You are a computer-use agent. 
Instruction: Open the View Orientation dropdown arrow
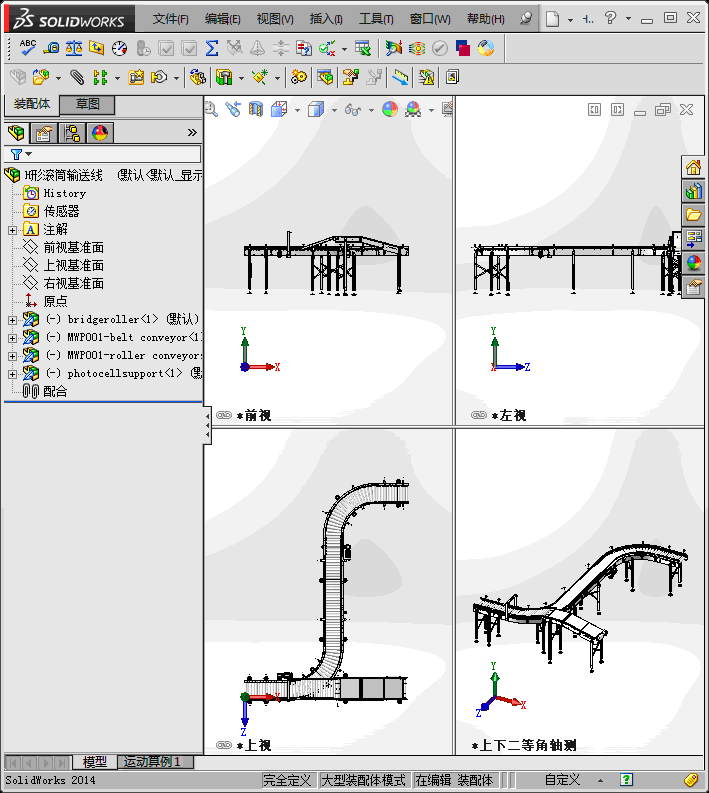tap(297, 110)
